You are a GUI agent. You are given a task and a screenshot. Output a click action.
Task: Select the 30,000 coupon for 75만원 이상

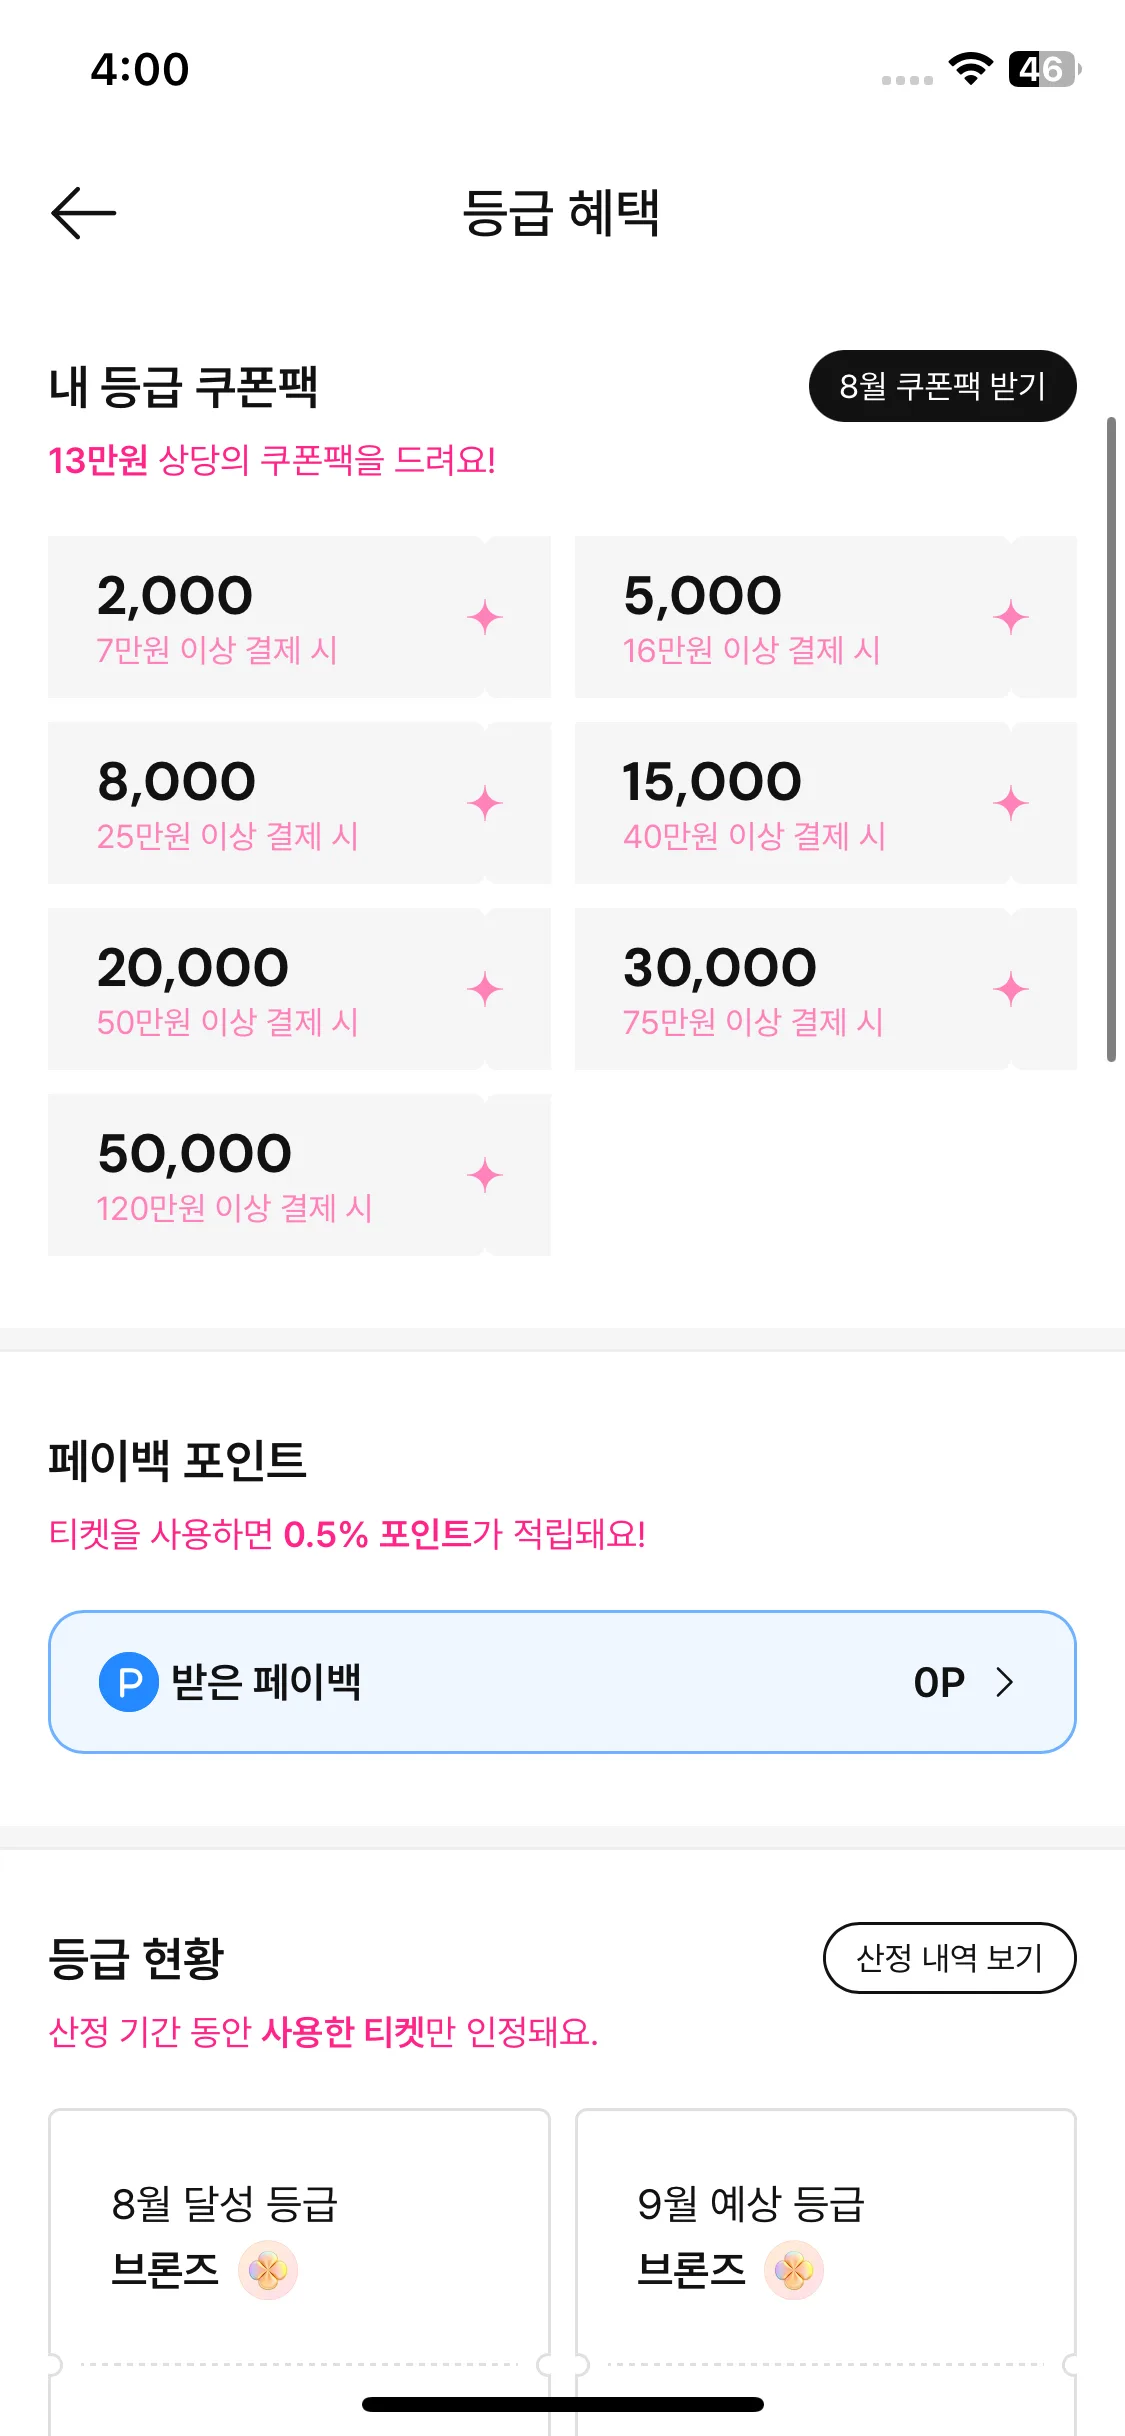(x=825, y=989)
